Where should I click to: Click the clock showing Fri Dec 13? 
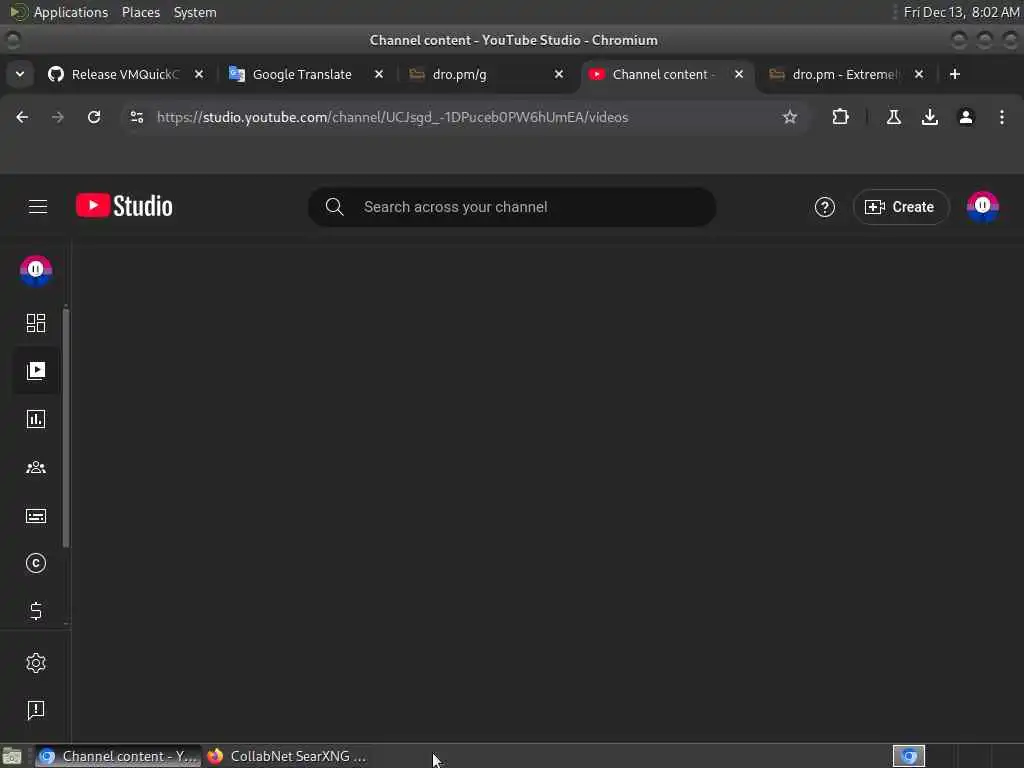click(961, 12)
